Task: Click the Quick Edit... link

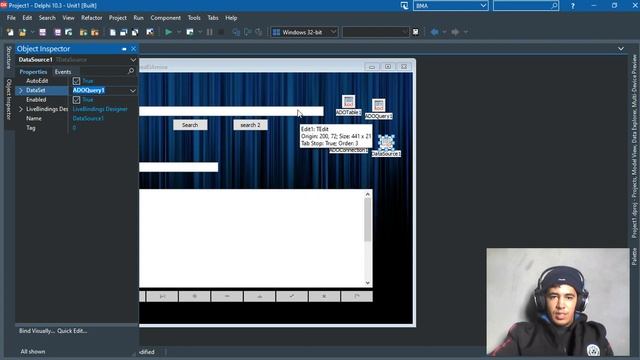Action: (x=72, y=331)
